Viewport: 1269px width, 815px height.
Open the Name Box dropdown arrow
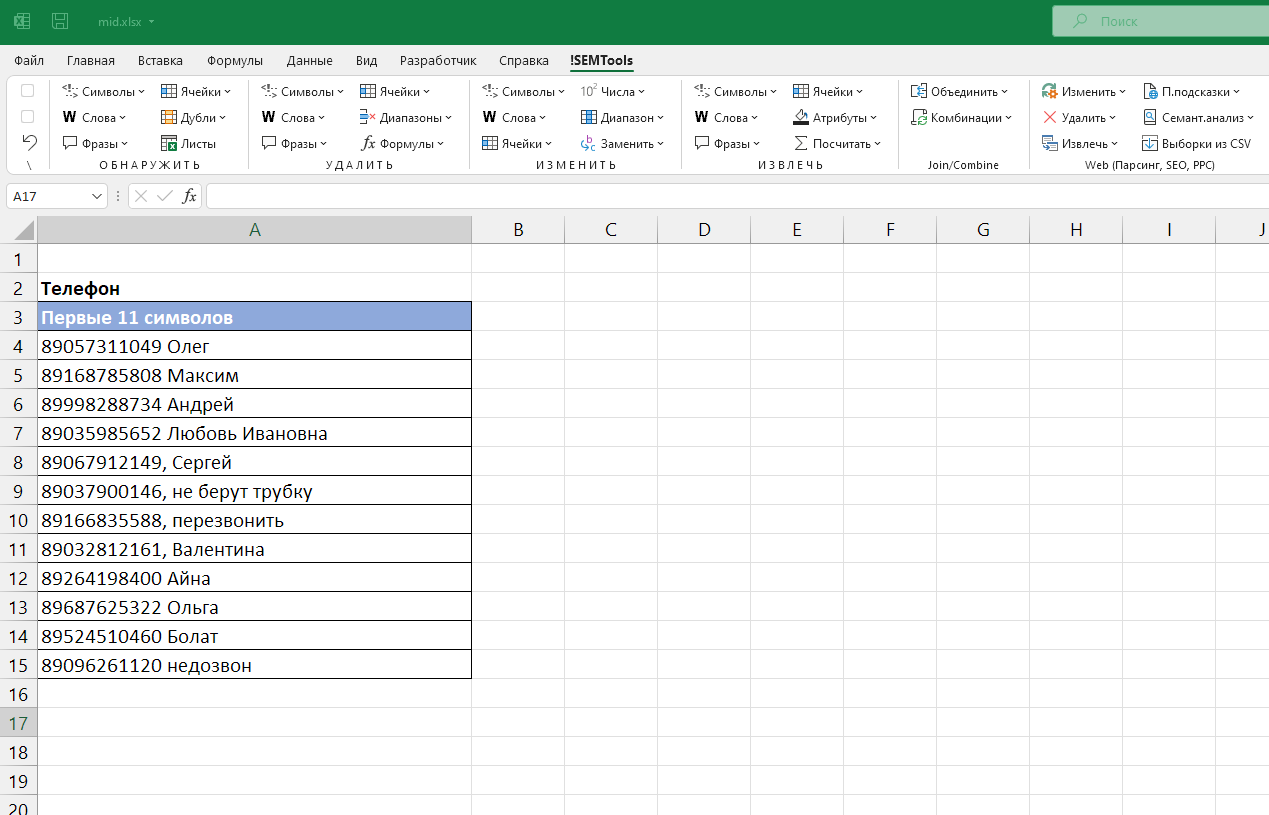pyautogui.click(x=97, y=197)
